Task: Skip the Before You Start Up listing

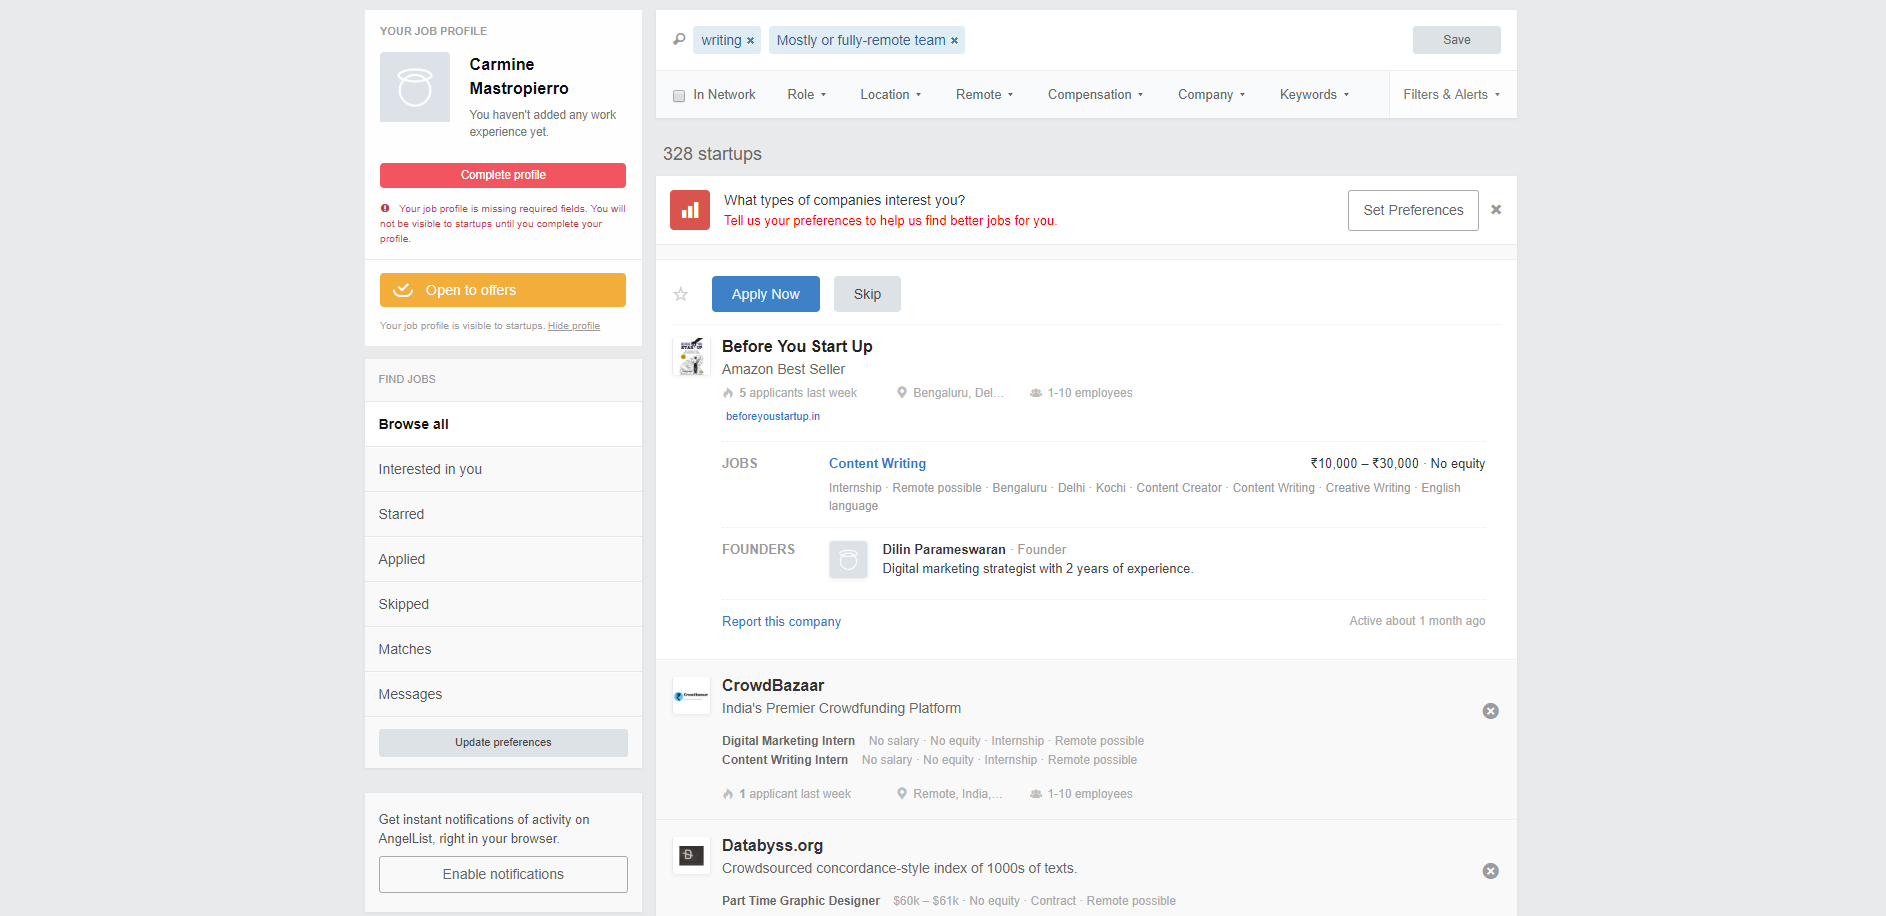Action: (x=867, y=294)
